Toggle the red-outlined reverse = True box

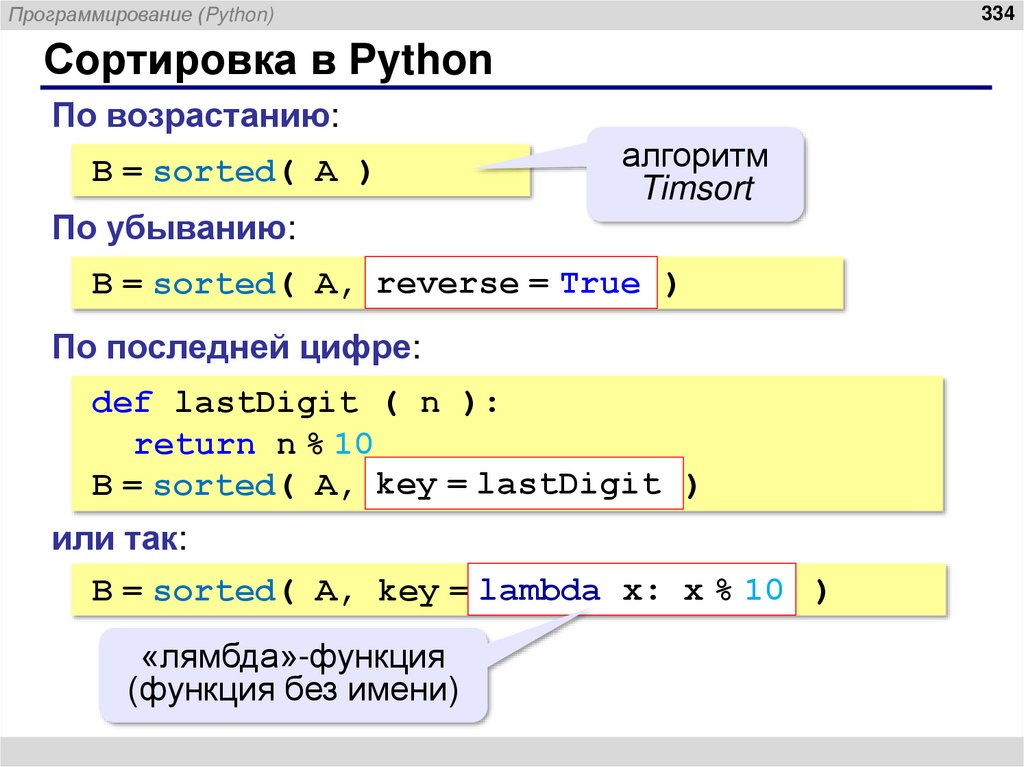pos(511,283)
